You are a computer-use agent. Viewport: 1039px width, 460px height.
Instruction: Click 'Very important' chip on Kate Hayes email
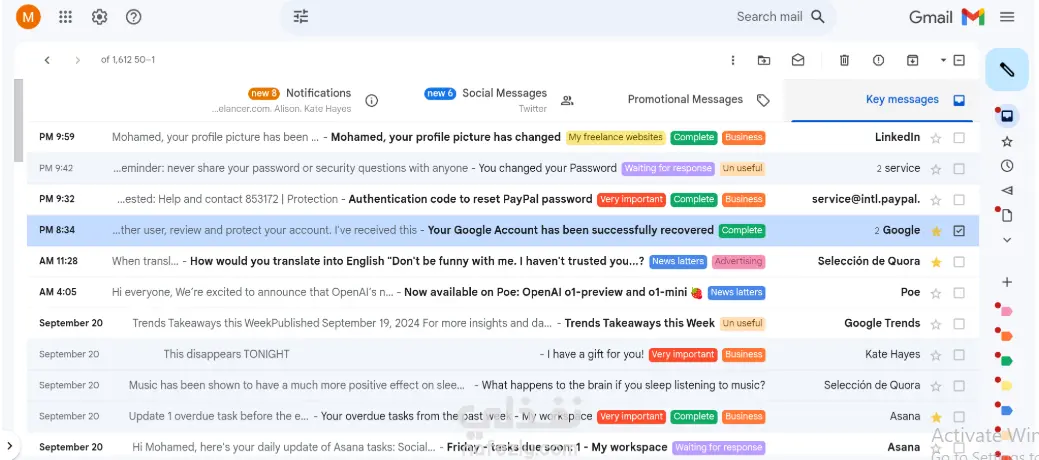point(683,355)
